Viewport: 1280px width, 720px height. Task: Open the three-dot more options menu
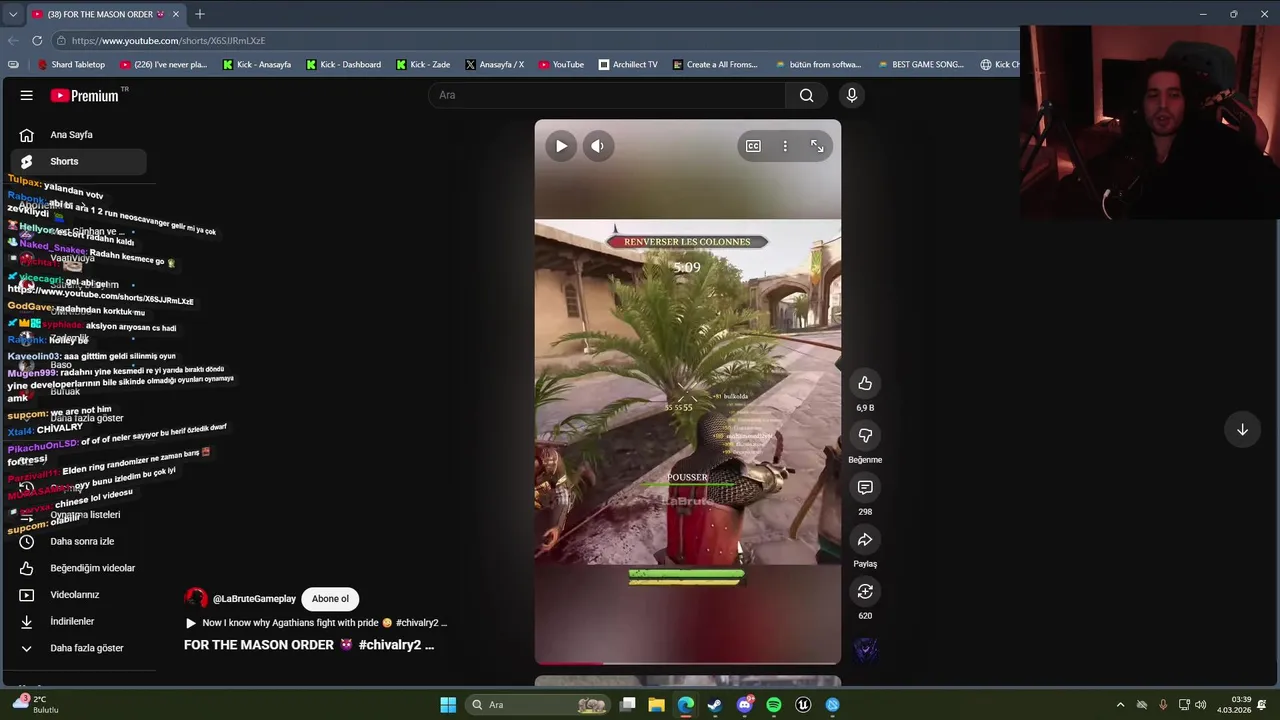[x=785, y=146]
